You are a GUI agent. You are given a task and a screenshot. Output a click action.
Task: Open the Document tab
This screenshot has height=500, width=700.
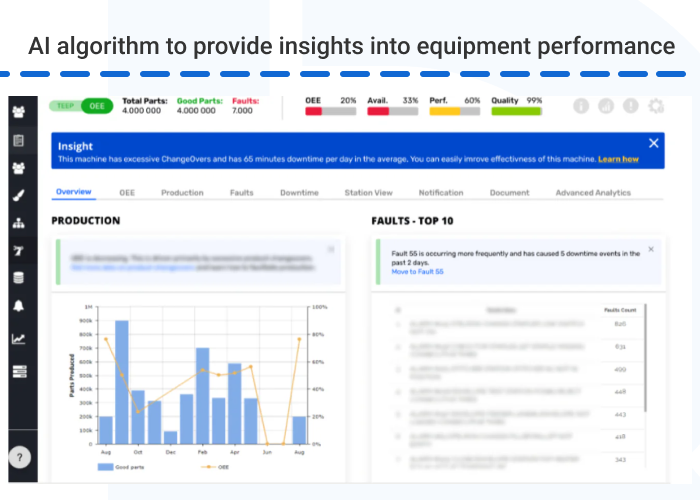[x=509, y=193]
